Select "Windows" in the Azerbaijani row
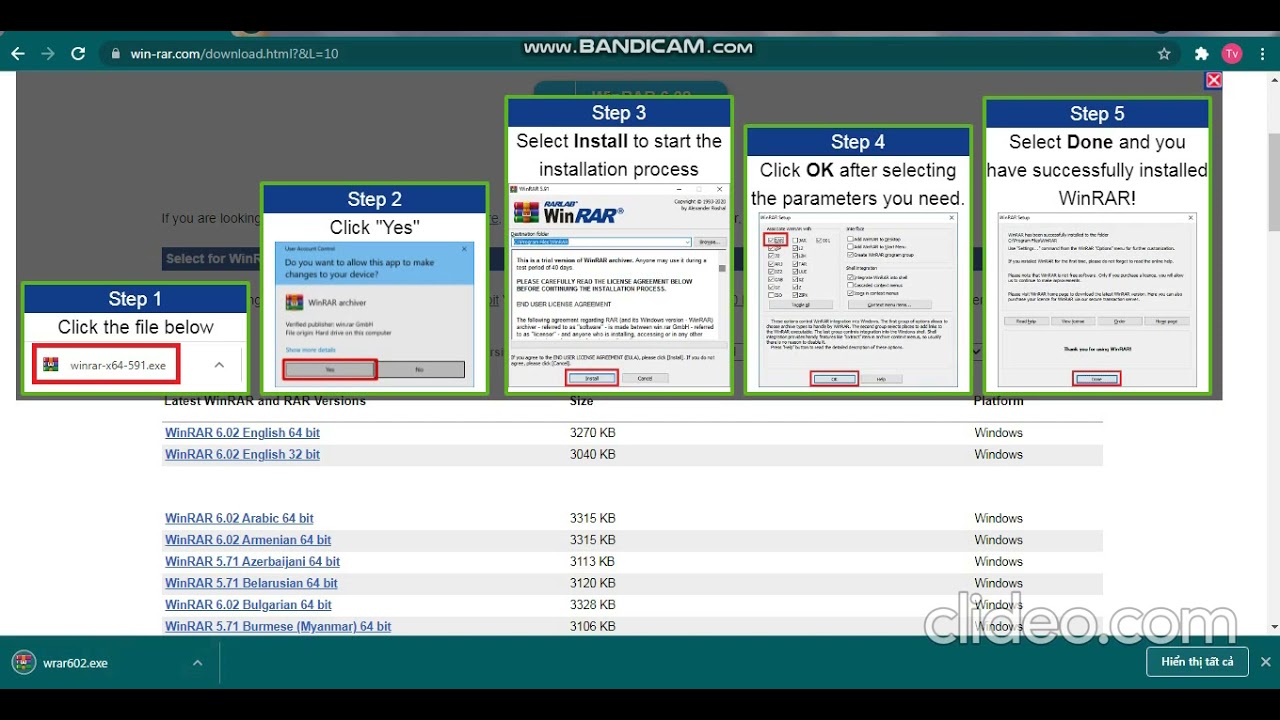This screenshot has height=720, width=1280. point(998,562)
